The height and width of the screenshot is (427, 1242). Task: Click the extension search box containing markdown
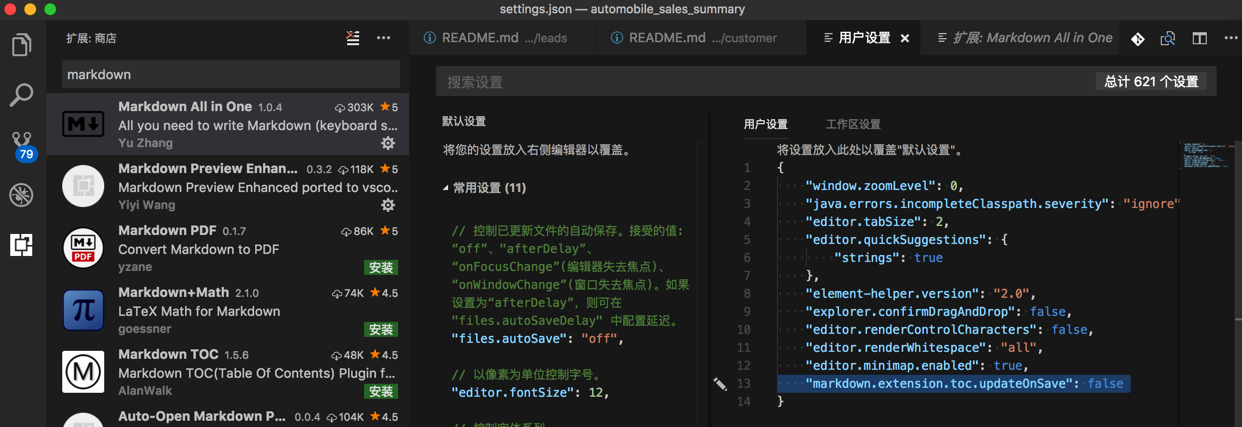(x=231, y=74)
